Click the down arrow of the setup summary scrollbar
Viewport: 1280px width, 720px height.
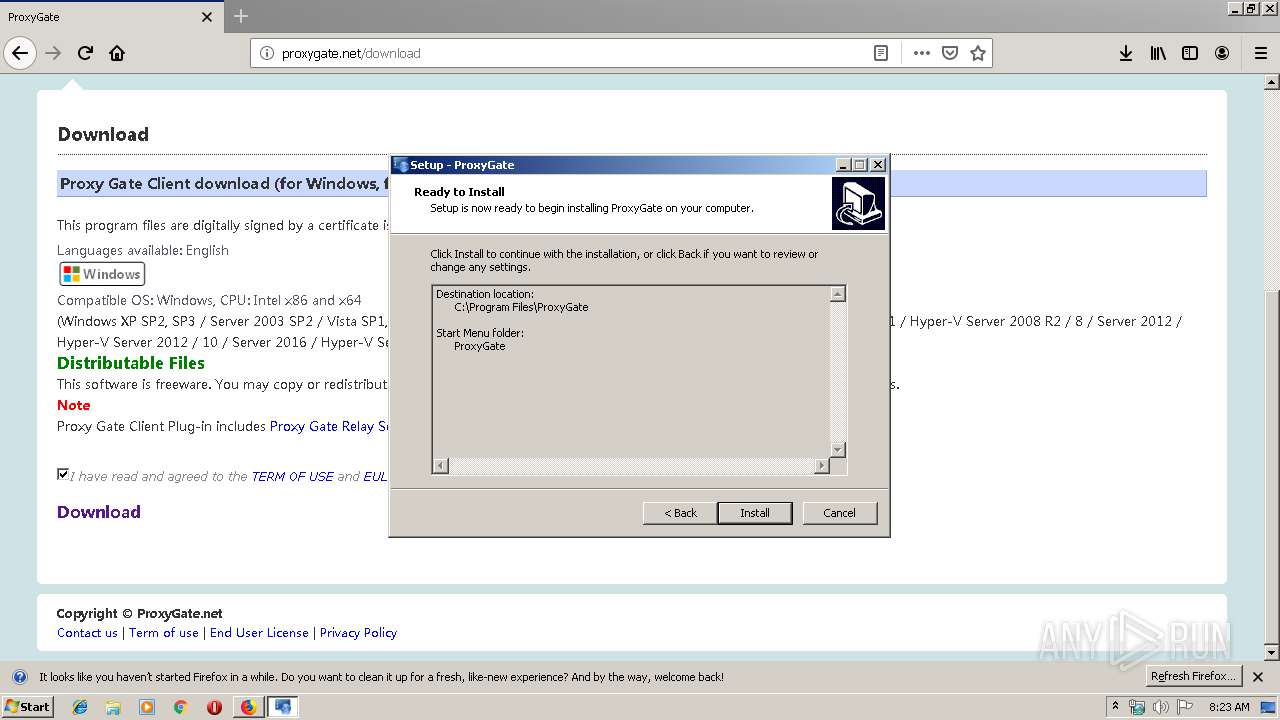coord(838,450)
